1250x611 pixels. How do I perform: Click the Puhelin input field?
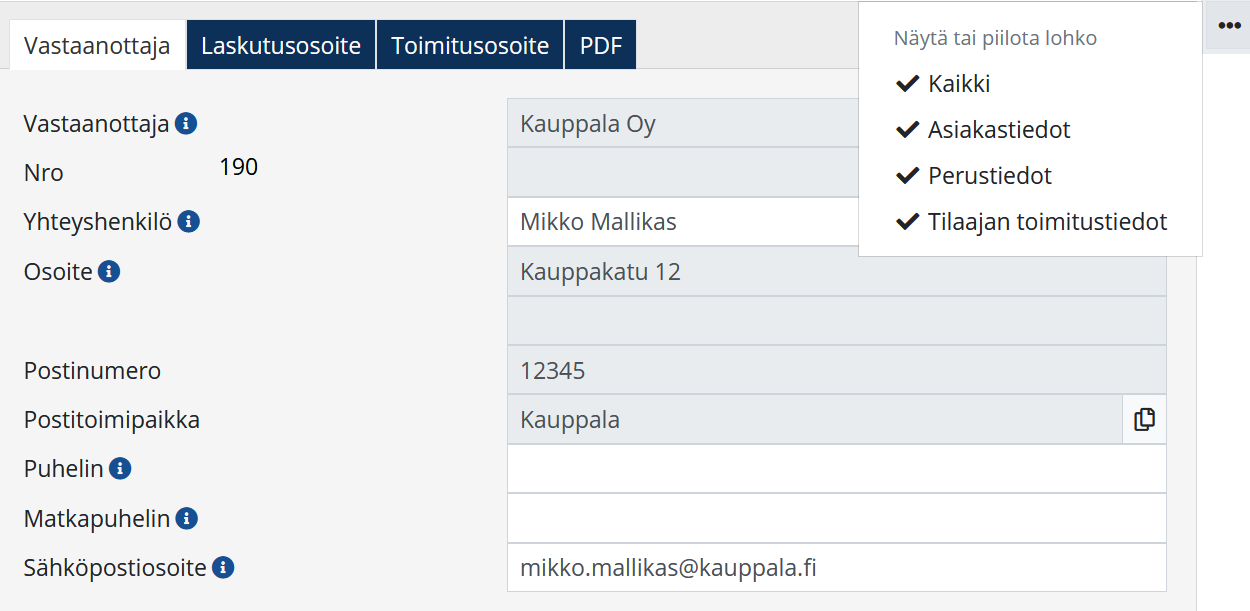point(836,469)
